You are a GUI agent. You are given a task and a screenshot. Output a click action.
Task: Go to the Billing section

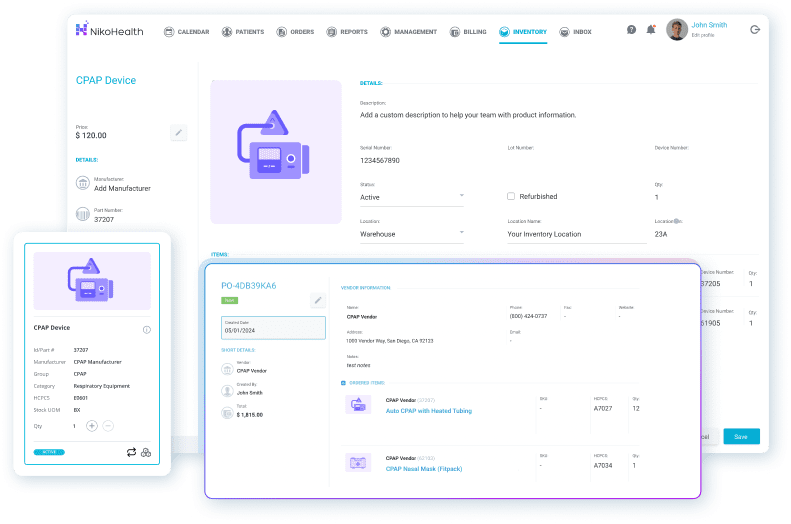pos(468,32)
